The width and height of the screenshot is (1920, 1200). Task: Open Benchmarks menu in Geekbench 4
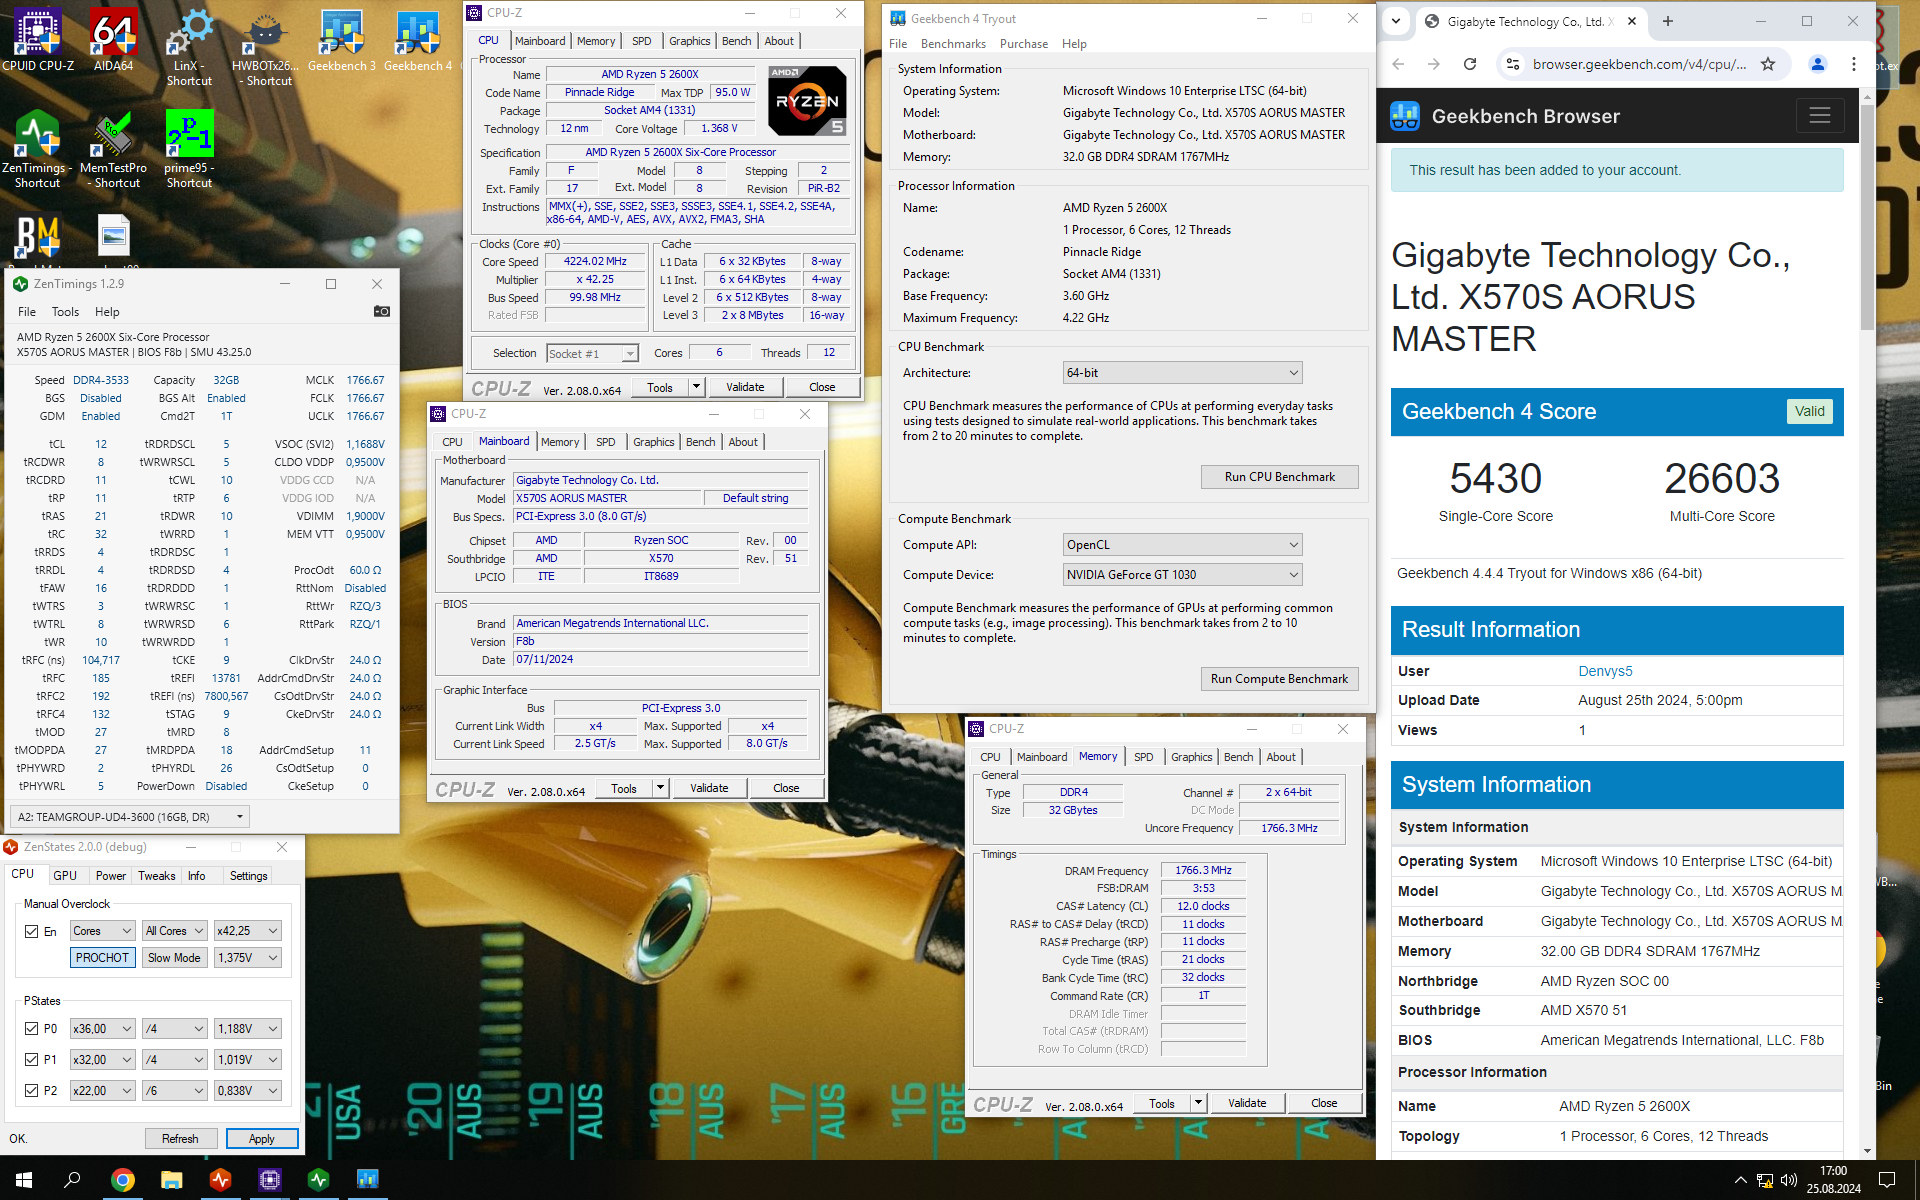(952, 44)
